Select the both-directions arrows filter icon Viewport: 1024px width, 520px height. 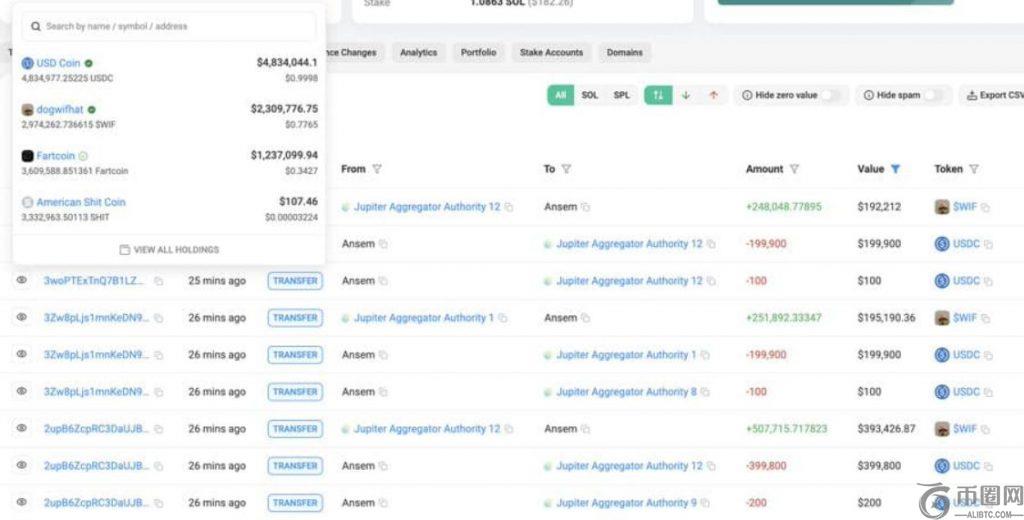[658, 95]
